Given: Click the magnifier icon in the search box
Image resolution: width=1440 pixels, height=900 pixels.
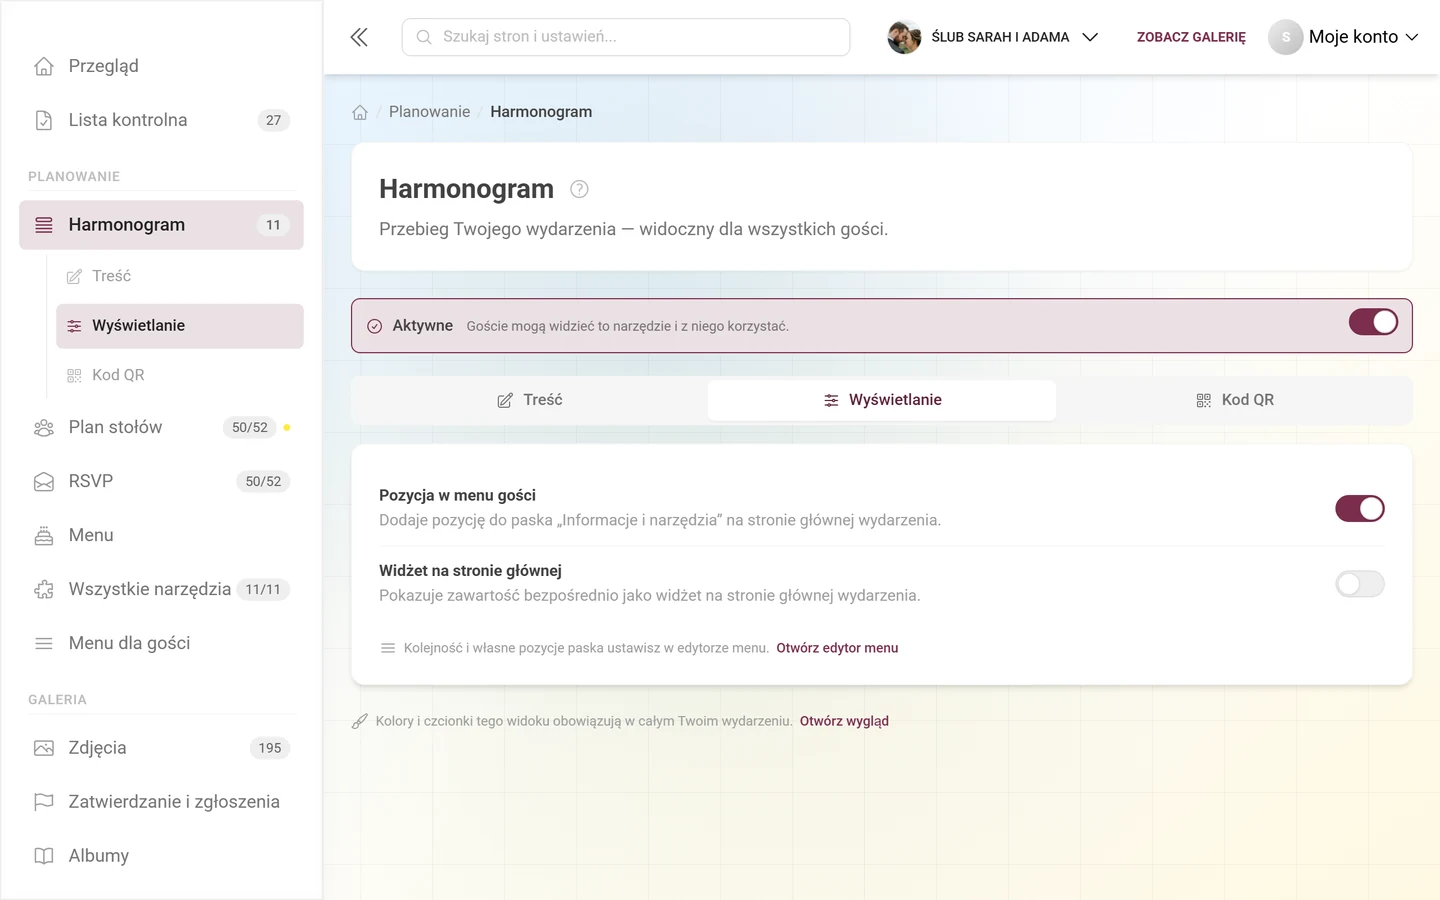Looking at the screenshot, I should 424,37.
